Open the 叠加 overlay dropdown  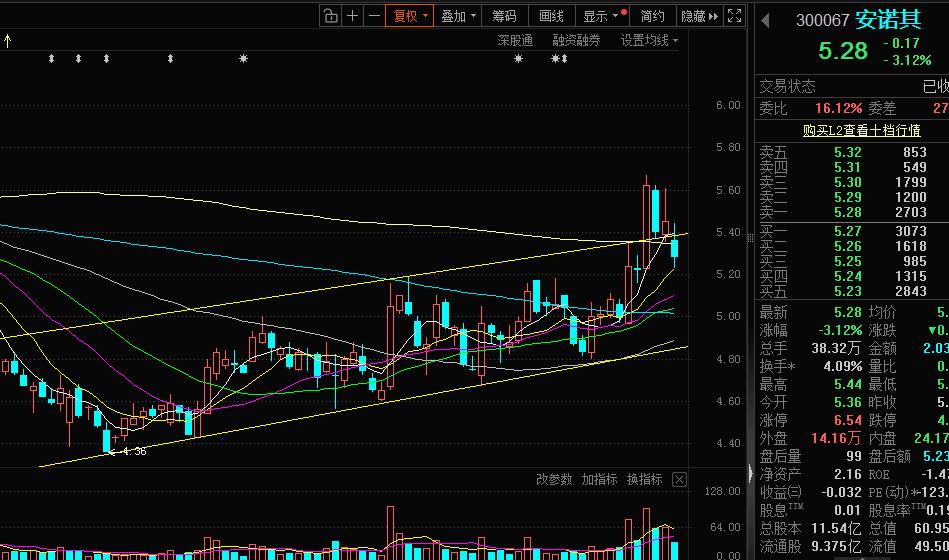458,16
